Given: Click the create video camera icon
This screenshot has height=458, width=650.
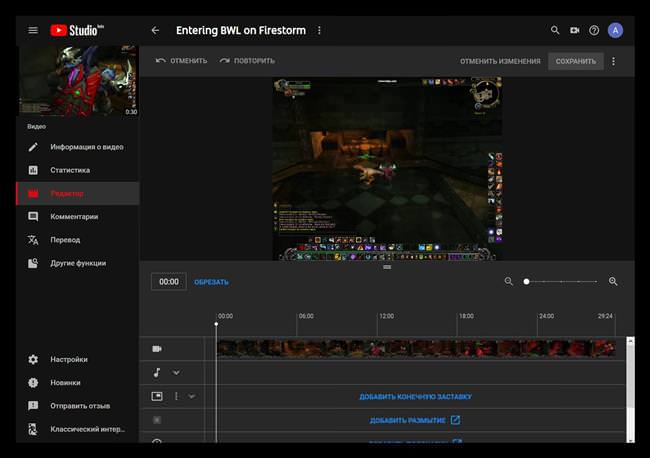Looking at the screenshot, I should pyautogui.click(x=575, y=30).
